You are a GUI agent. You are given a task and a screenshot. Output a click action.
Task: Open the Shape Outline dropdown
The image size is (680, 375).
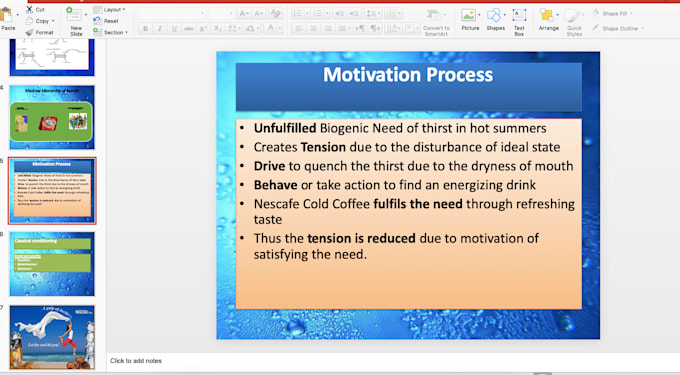coord(618,28)
